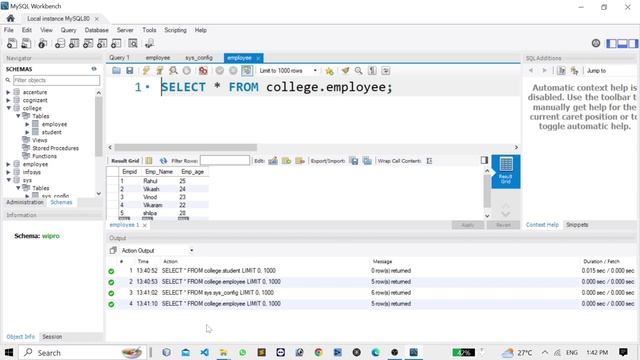Create a new table icon
This screenshot has width=640, height=360.
(x=74, y=43)
